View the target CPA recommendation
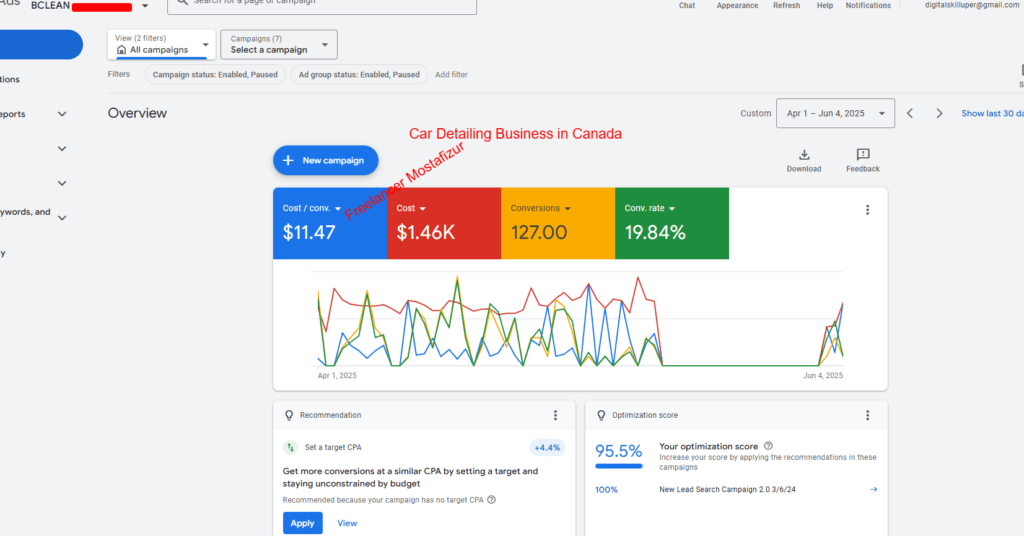This screenshot has height=536, width=1024. (347, 523)
